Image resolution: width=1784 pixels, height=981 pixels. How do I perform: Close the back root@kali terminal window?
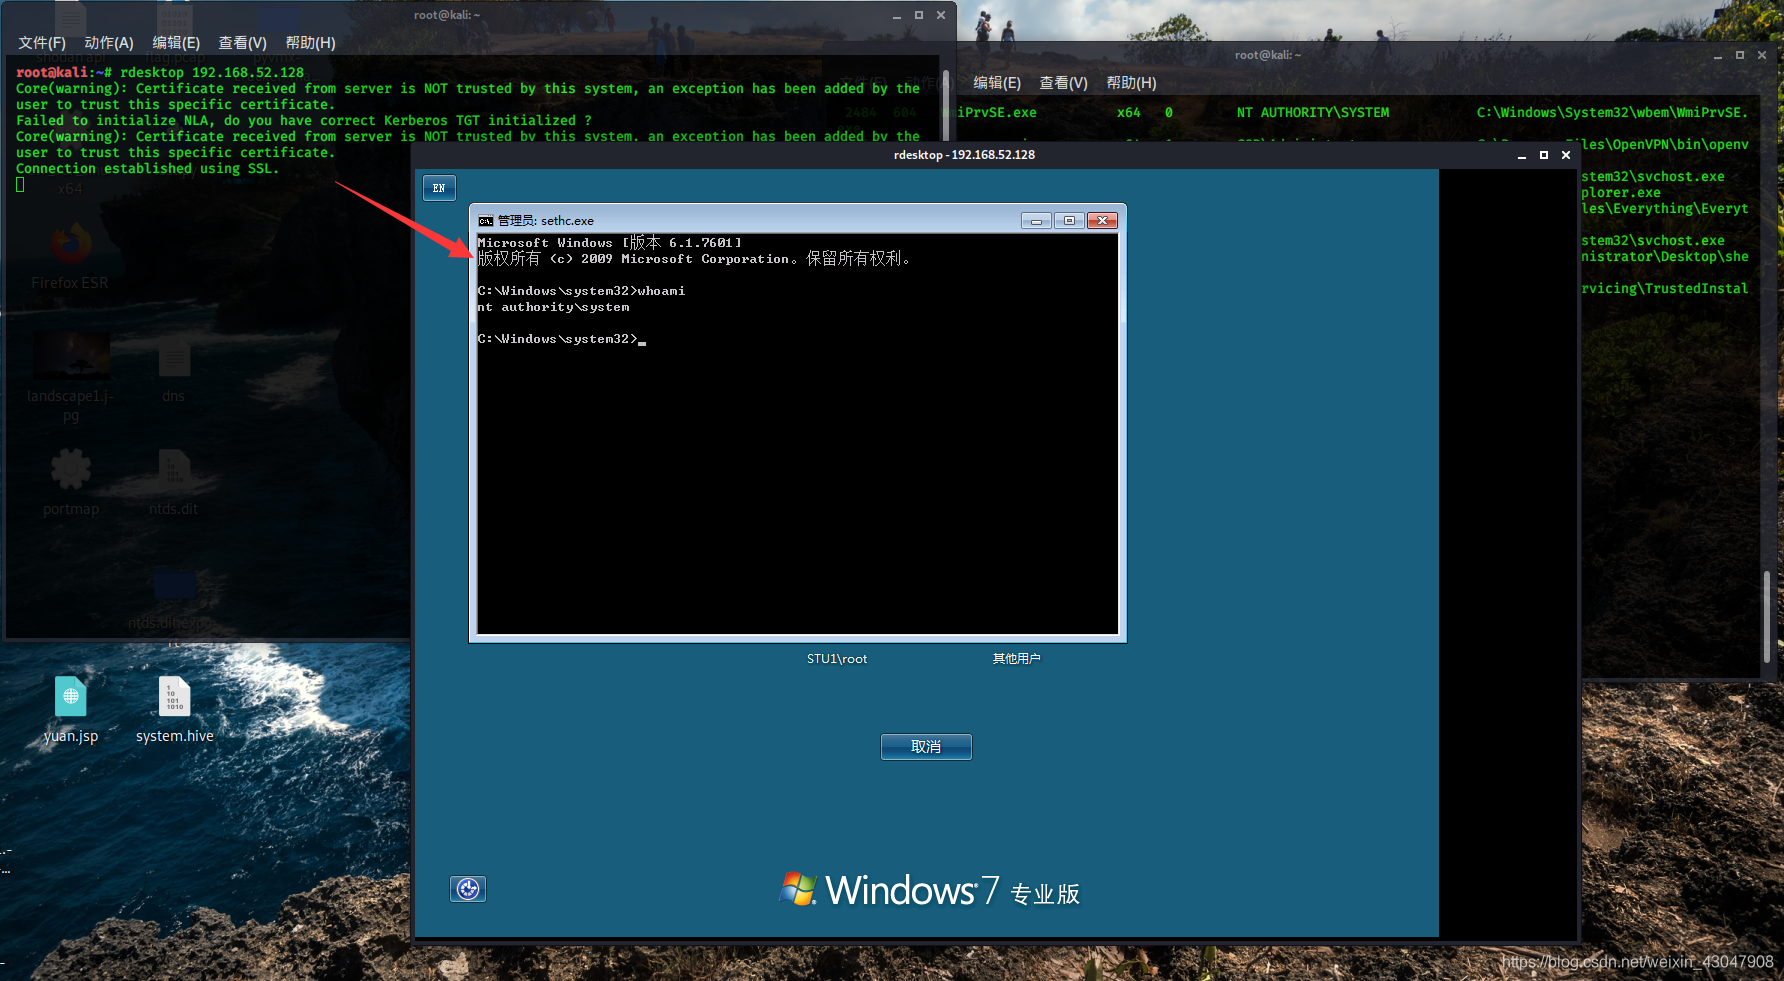(x=1762, y=55)
